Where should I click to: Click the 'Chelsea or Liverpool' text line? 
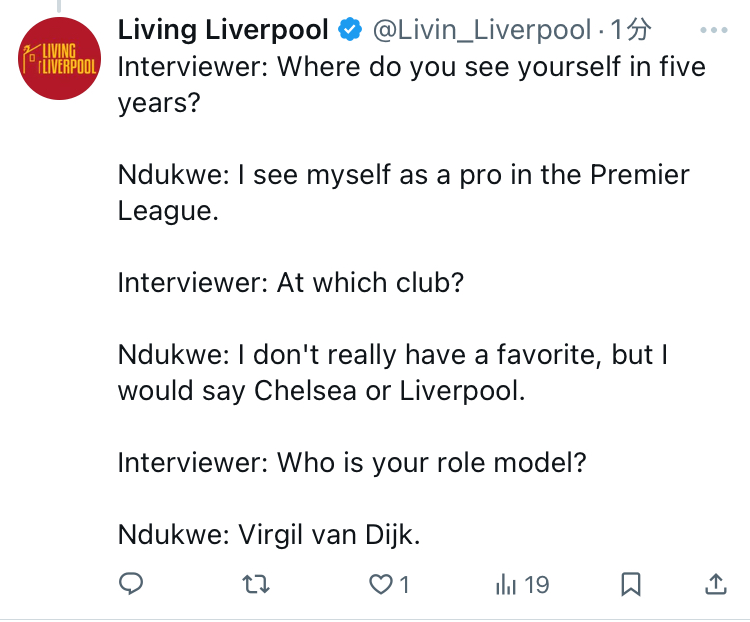coord(321,391)
